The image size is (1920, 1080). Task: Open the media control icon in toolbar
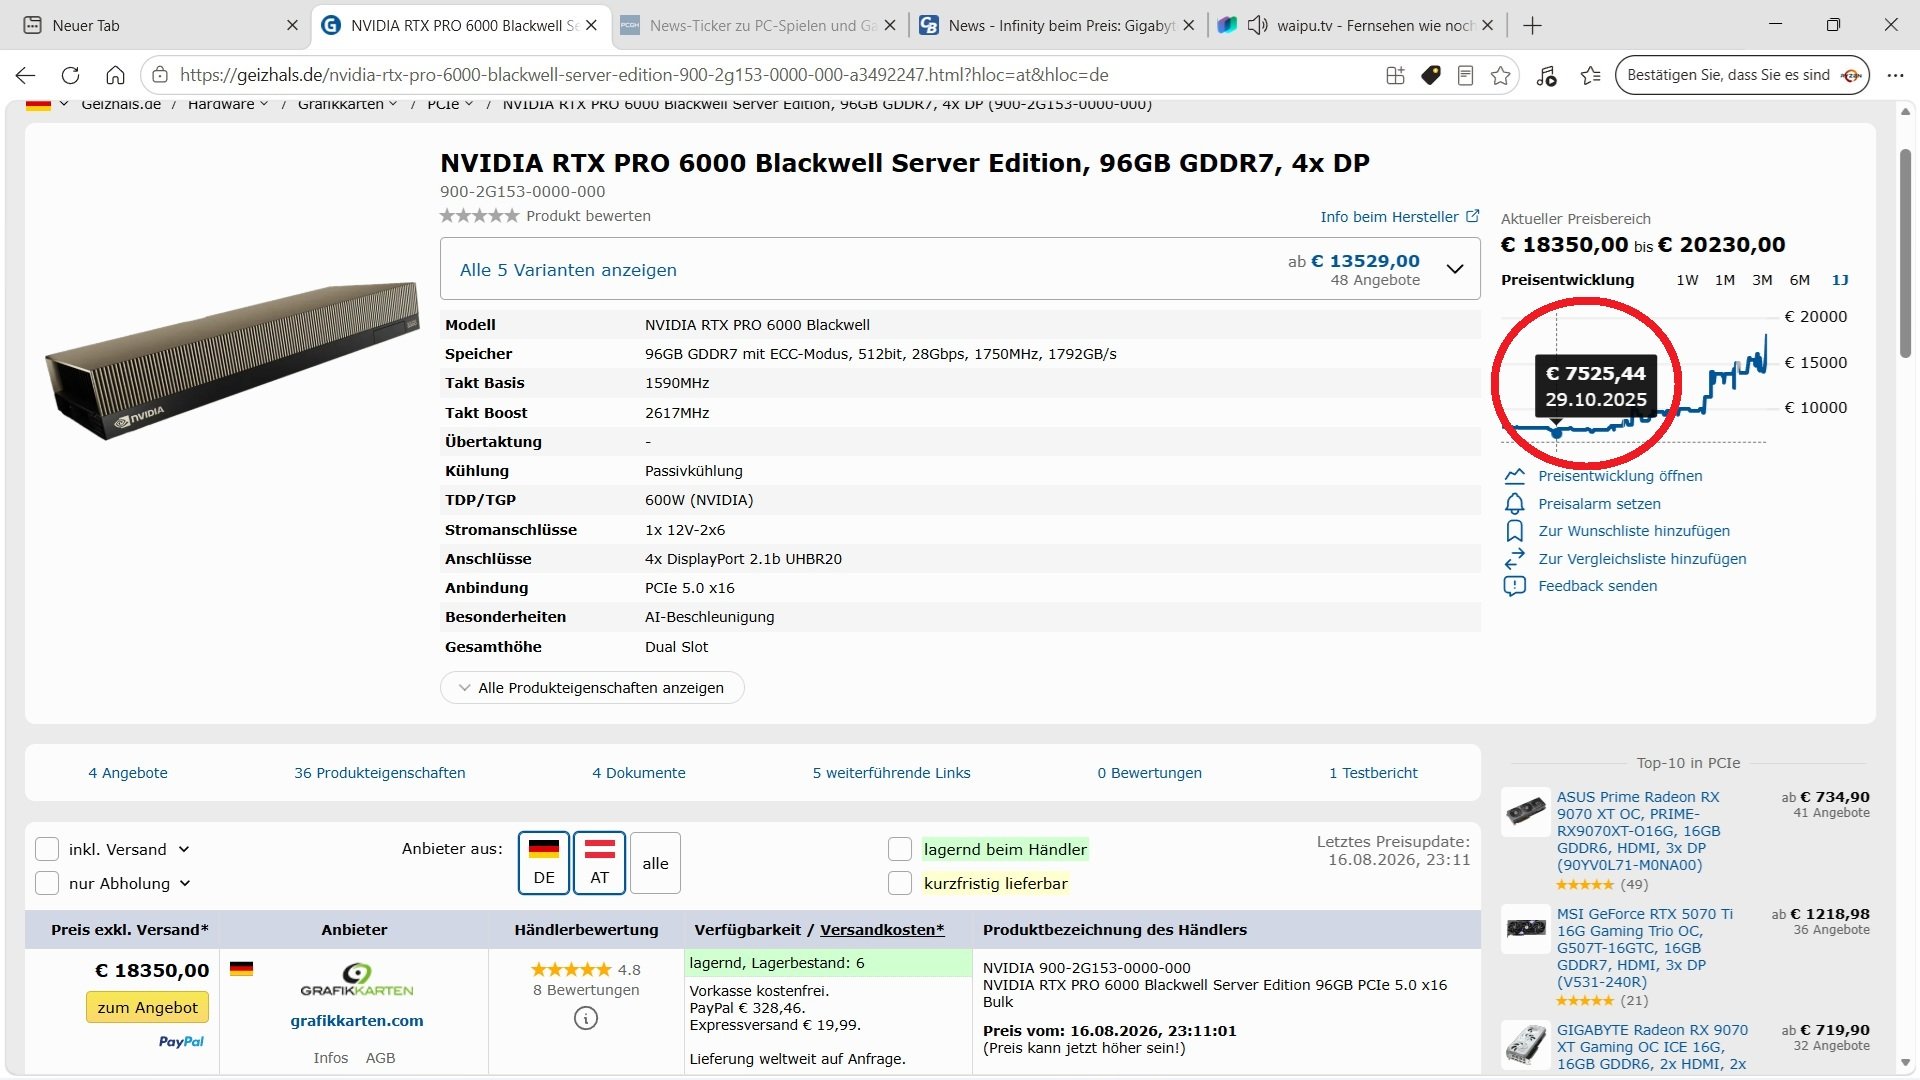tap(1547, 75)
